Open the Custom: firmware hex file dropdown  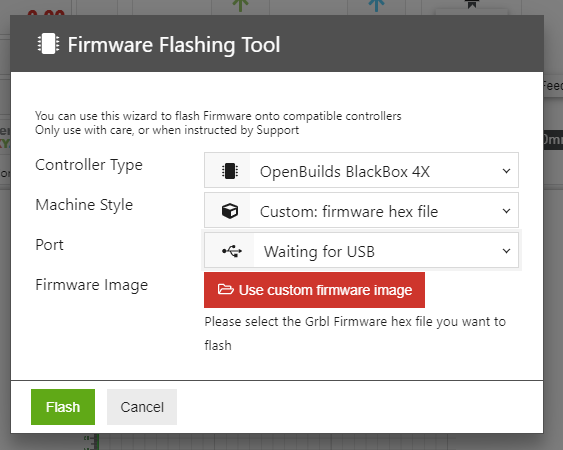(361, 210)
